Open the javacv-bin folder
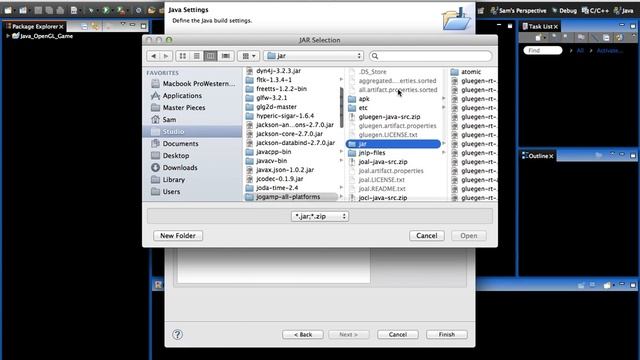 [271, 161]
